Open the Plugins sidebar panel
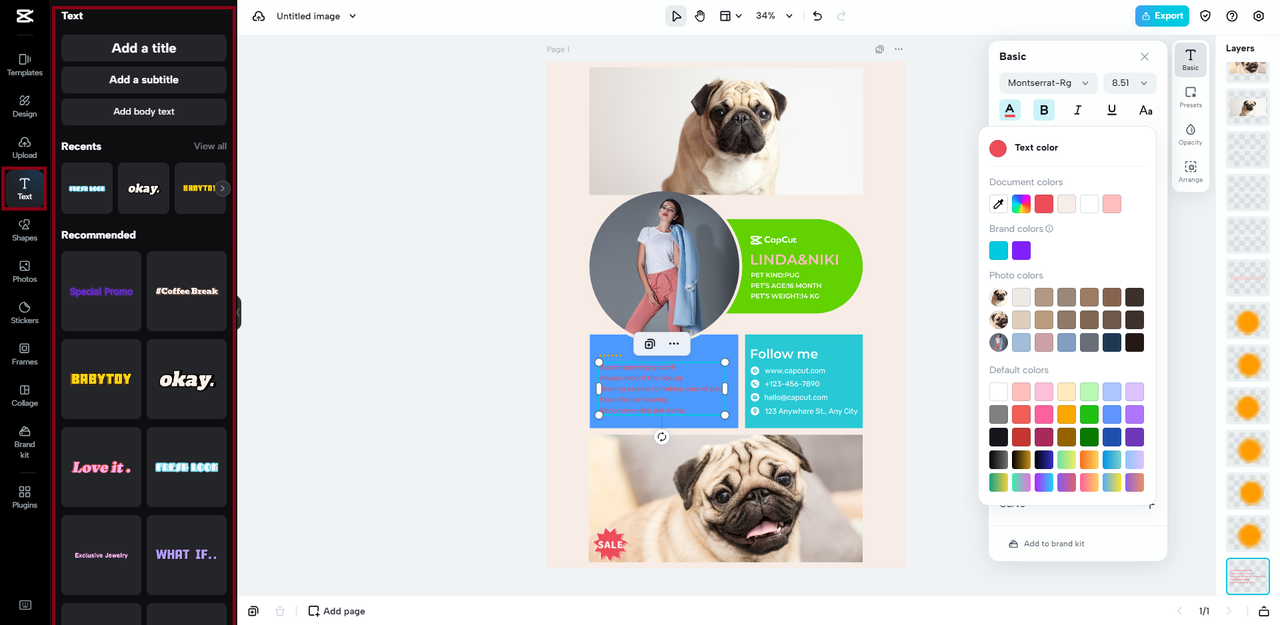 pos(24,496)
